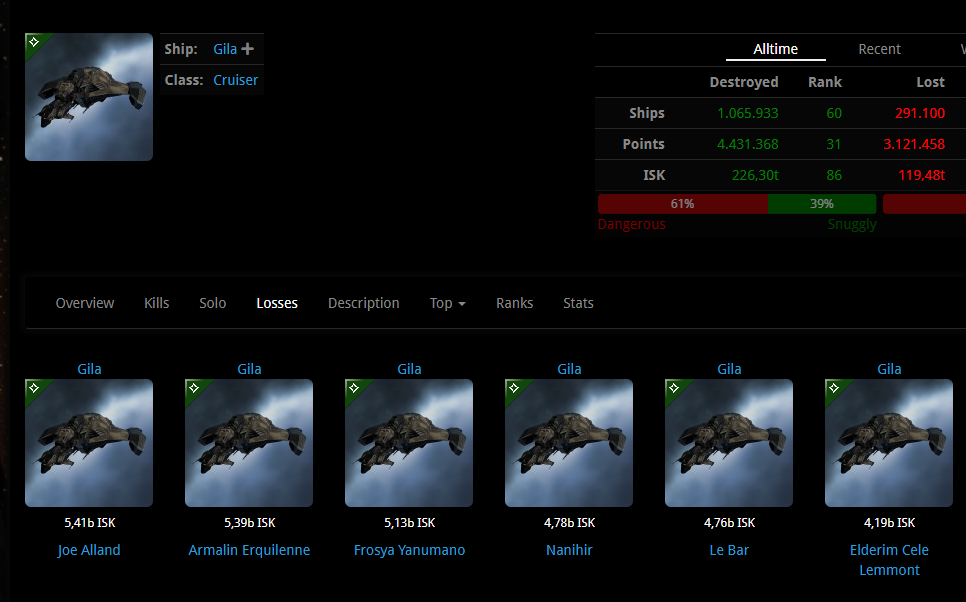966x602 pixels.
Task: Open Armalin Erquilenne's pilot link
Action: [249, 550]
